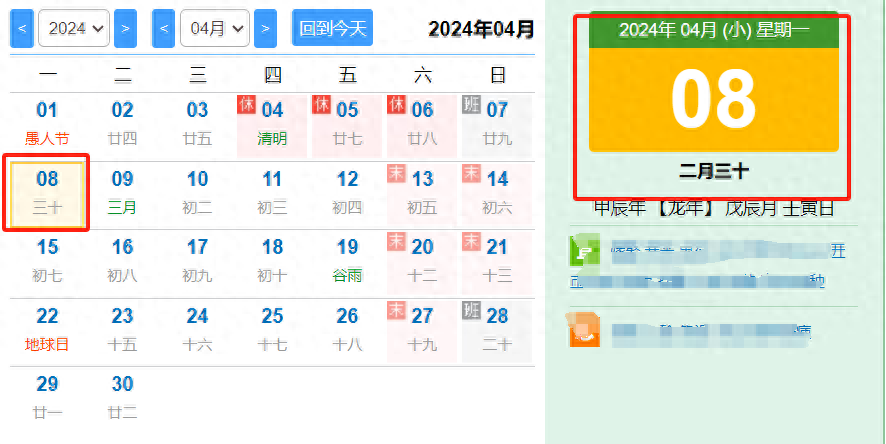Select date 09 三月

click(x=122, y=194)
